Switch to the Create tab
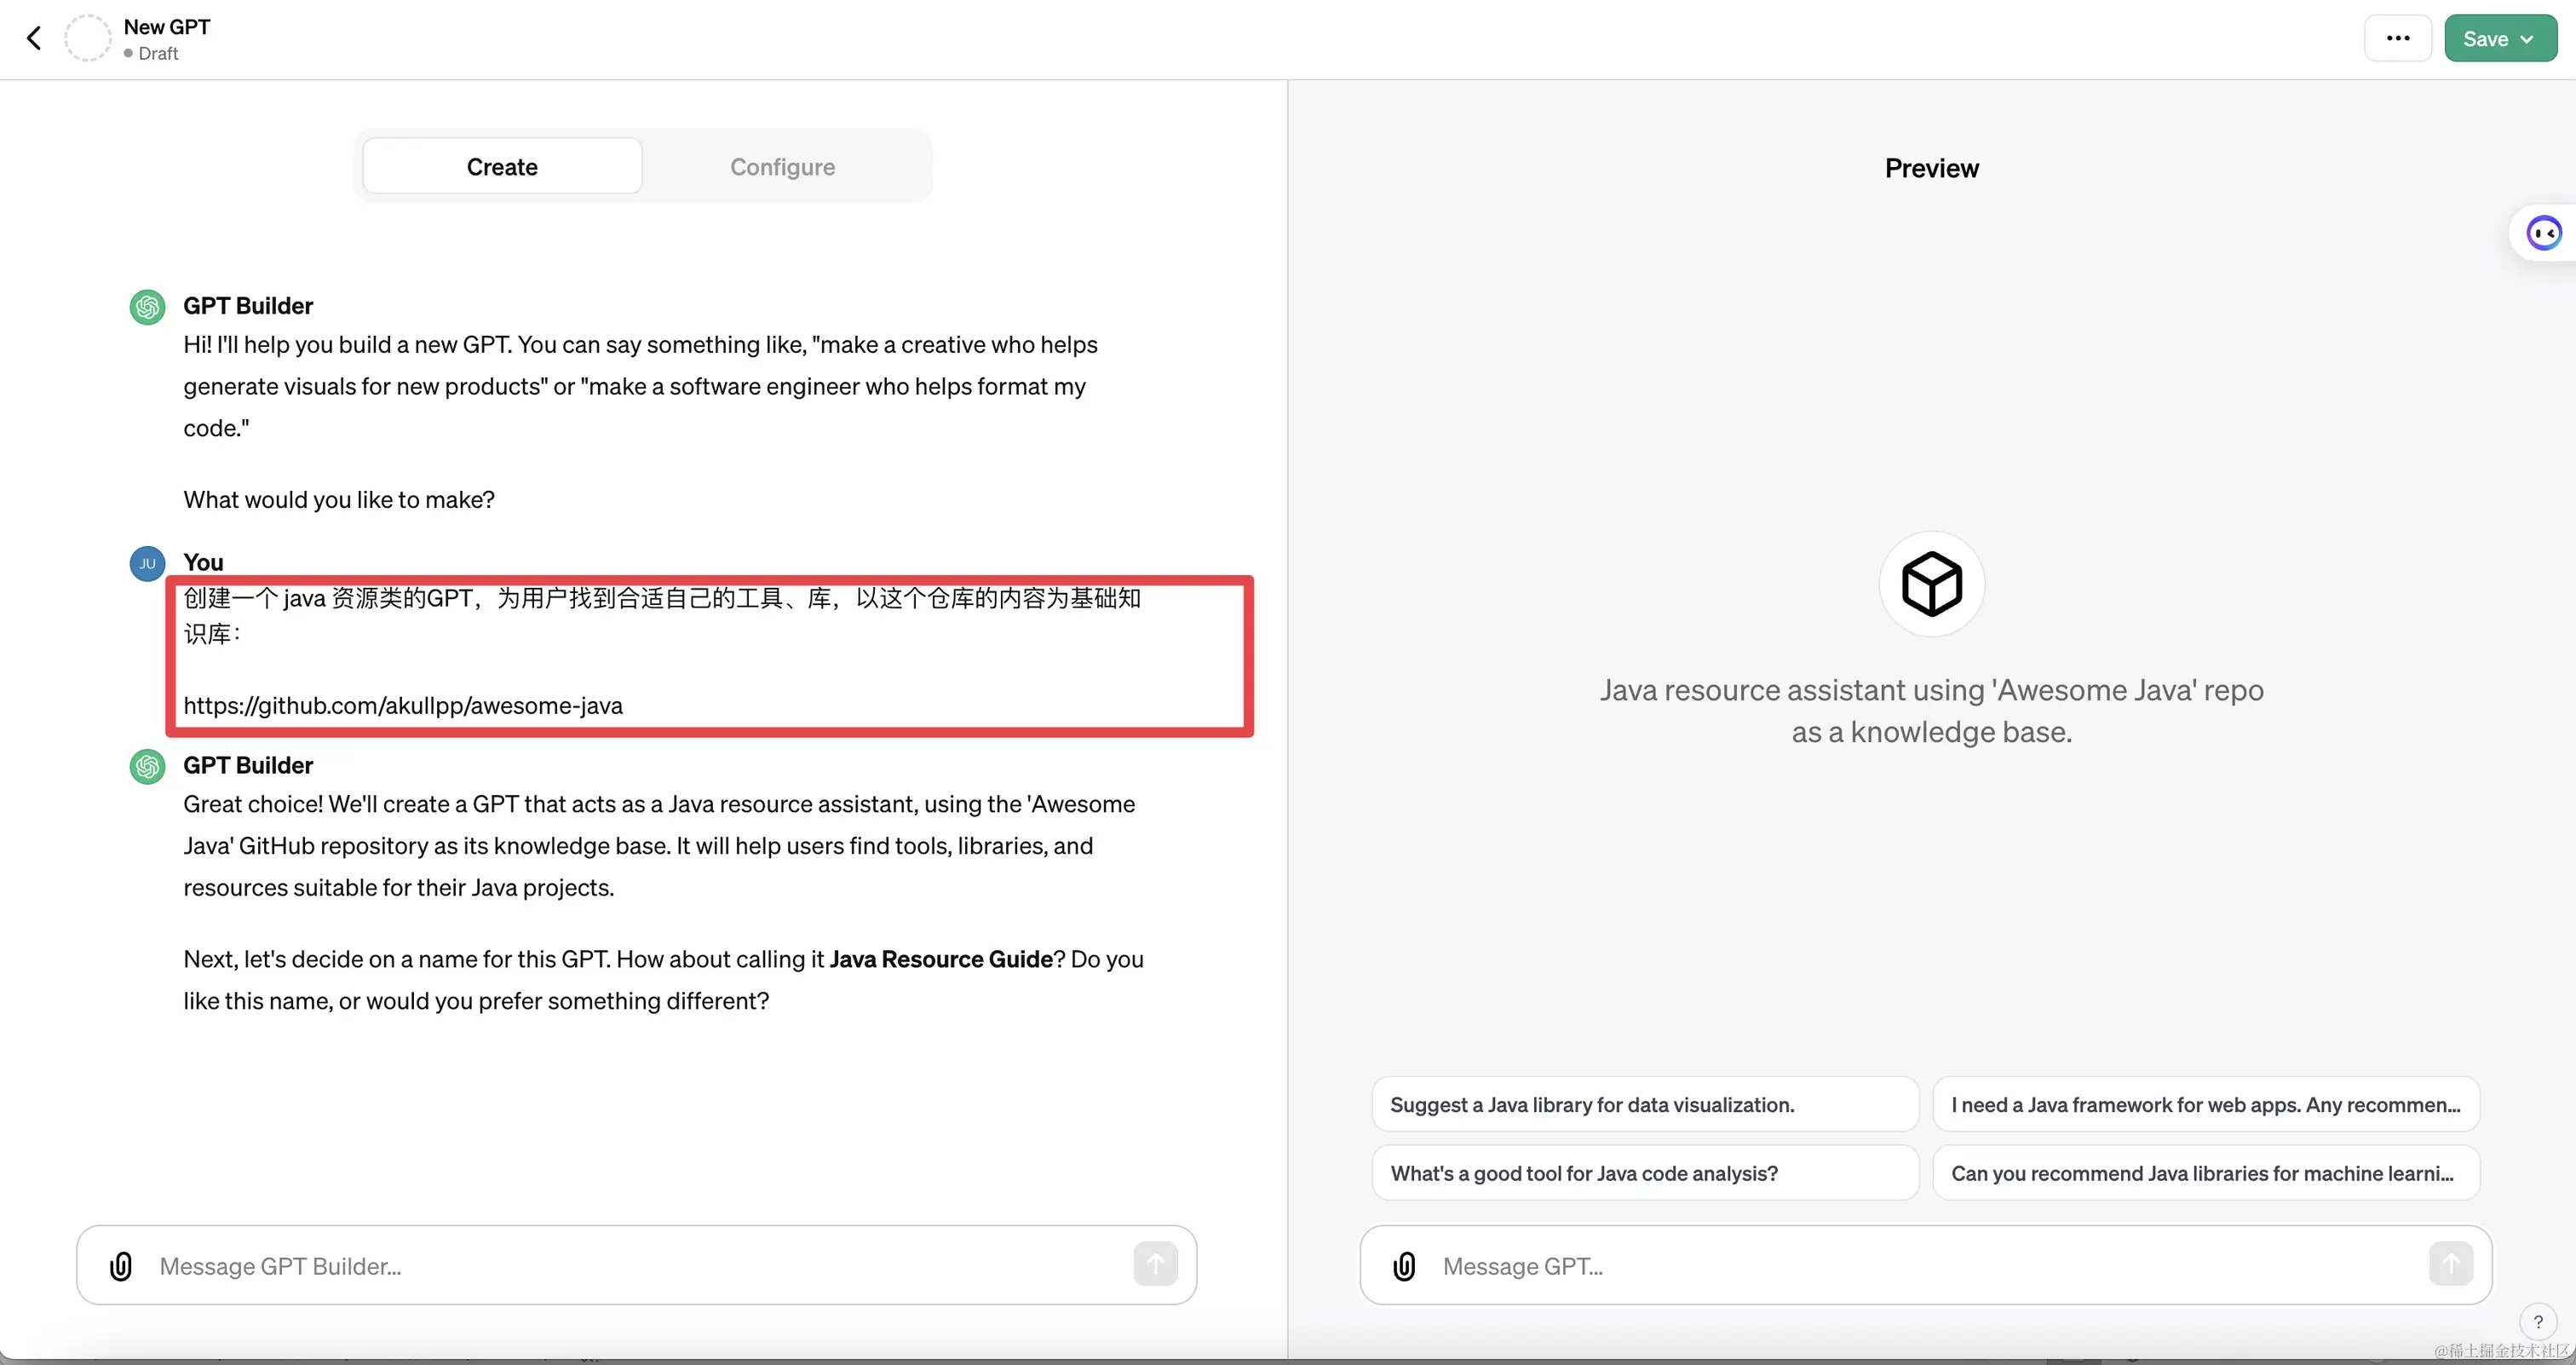This screenshot has width=2576, height=1365. pos(502,166)
